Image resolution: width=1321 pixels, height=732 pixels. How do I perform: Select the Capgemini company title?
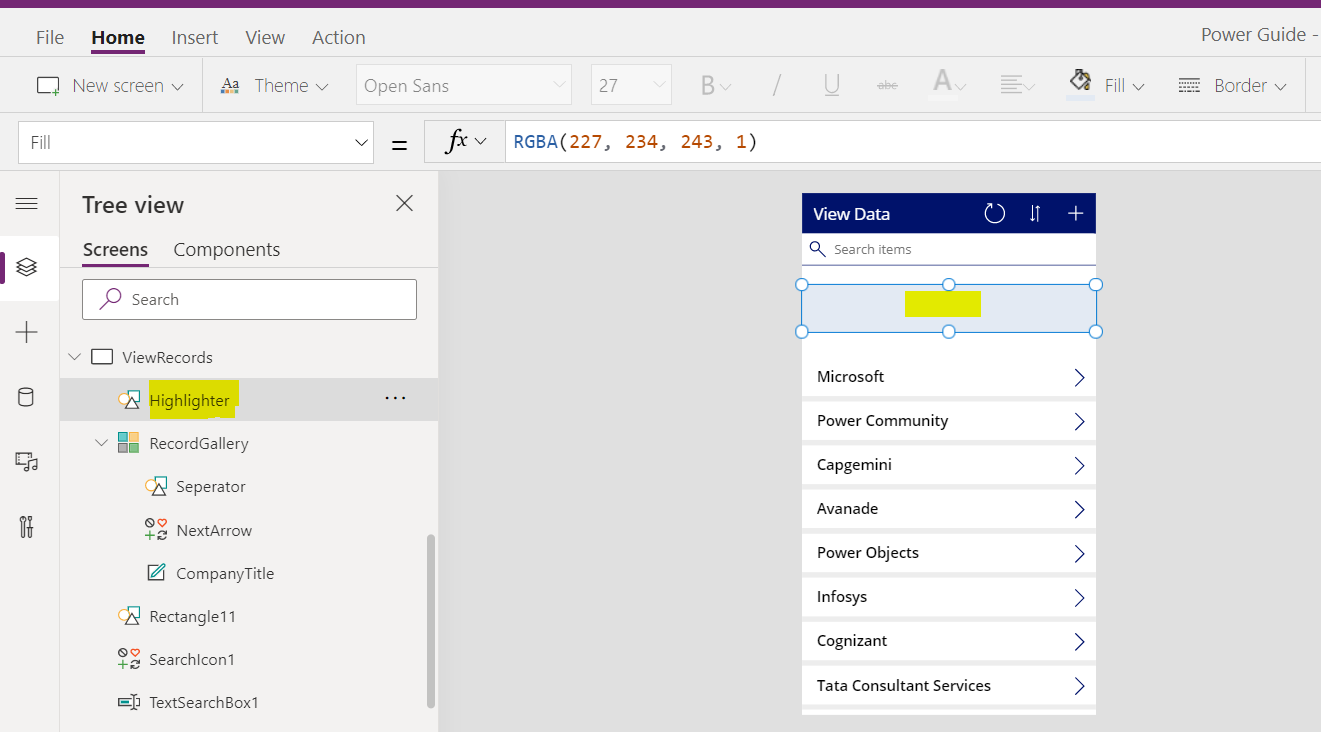click(854, 465)
